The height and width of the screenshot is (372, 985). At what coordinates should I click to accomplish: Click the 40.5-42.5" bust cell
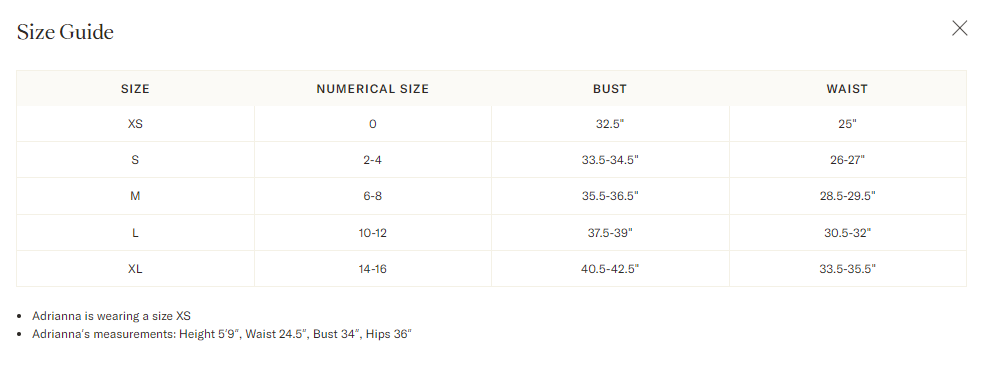click(610, 269)
